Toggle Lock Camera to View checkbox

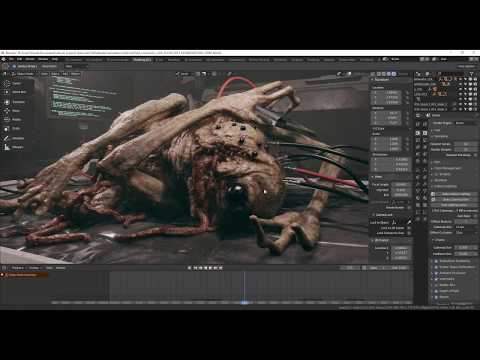409,233
